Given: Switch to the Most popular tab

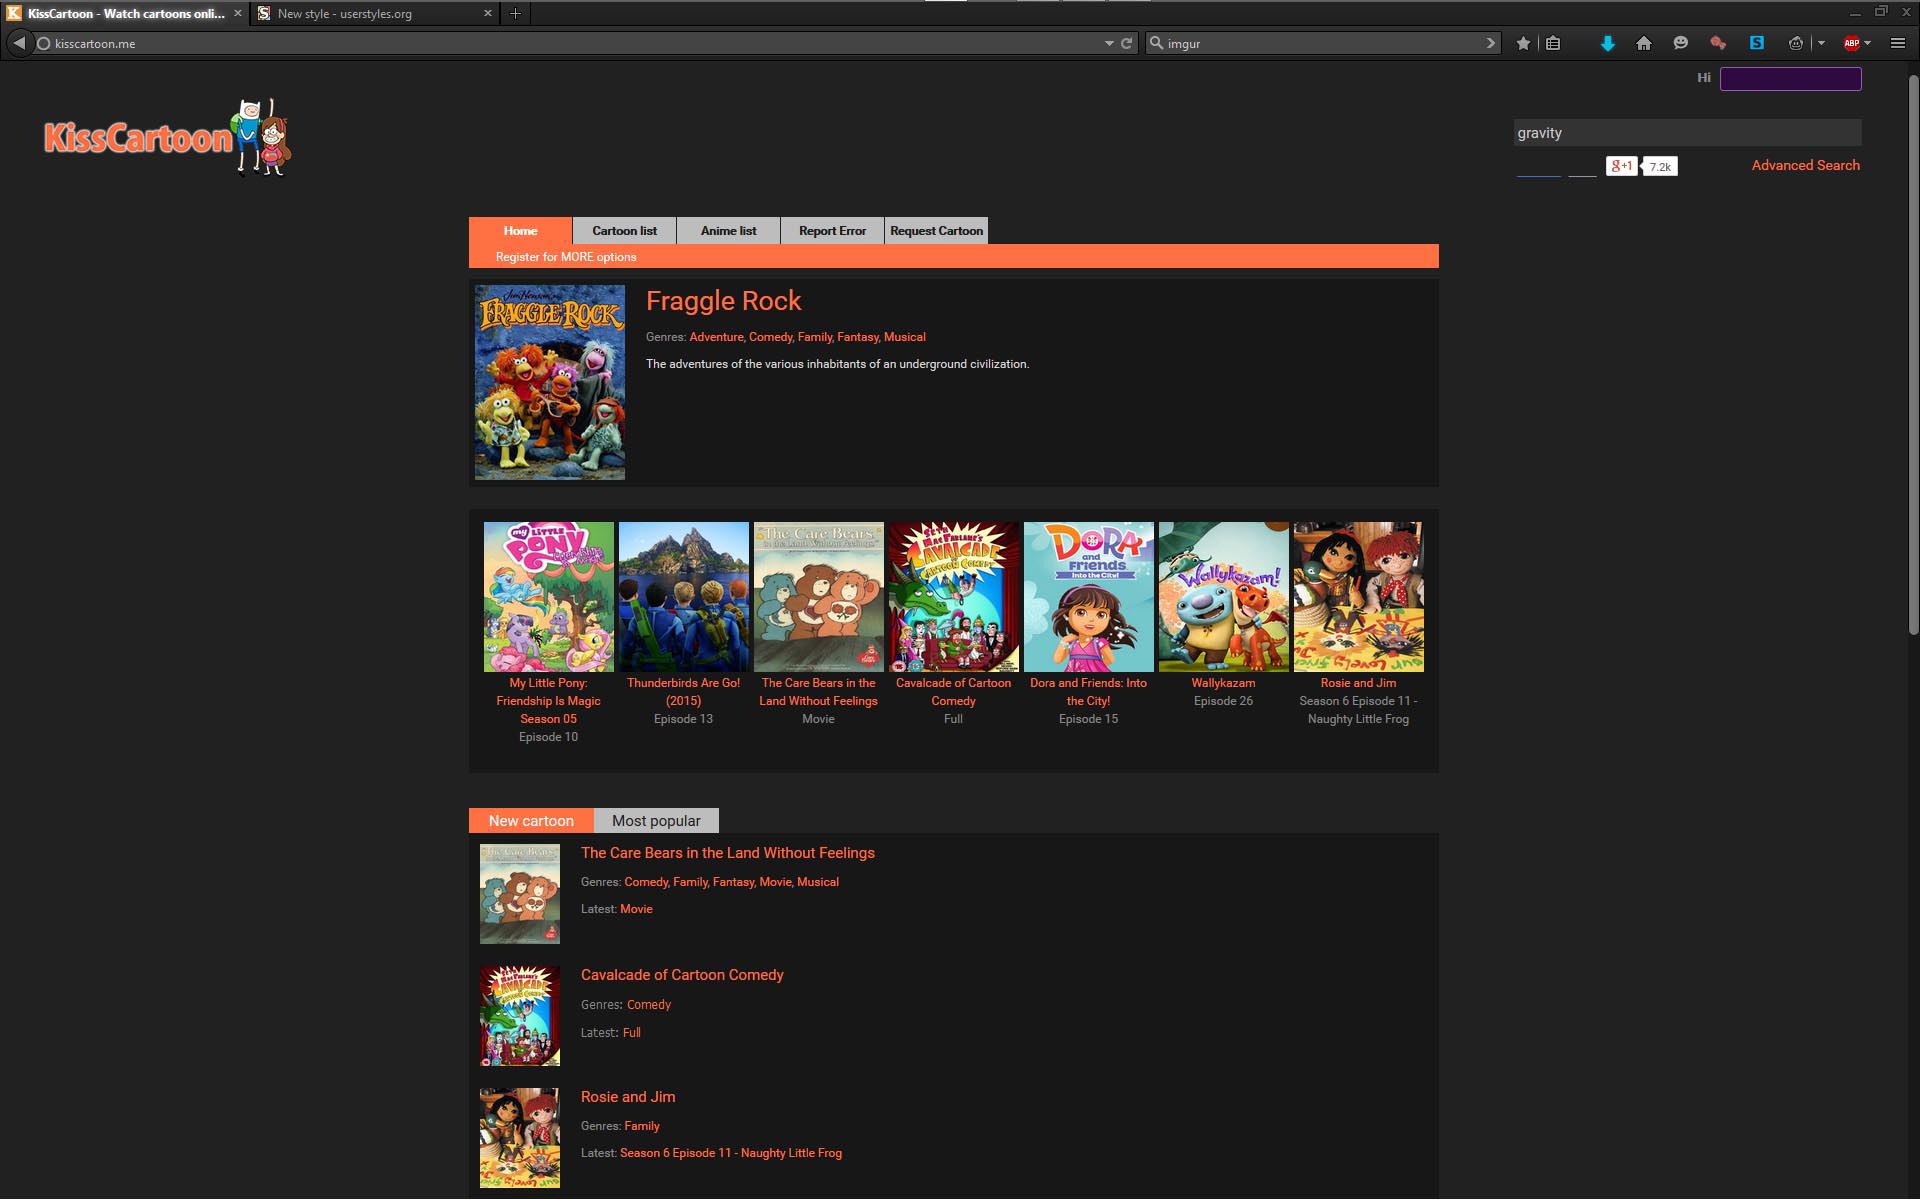Looking at the screenshot, I should (656, 820).
